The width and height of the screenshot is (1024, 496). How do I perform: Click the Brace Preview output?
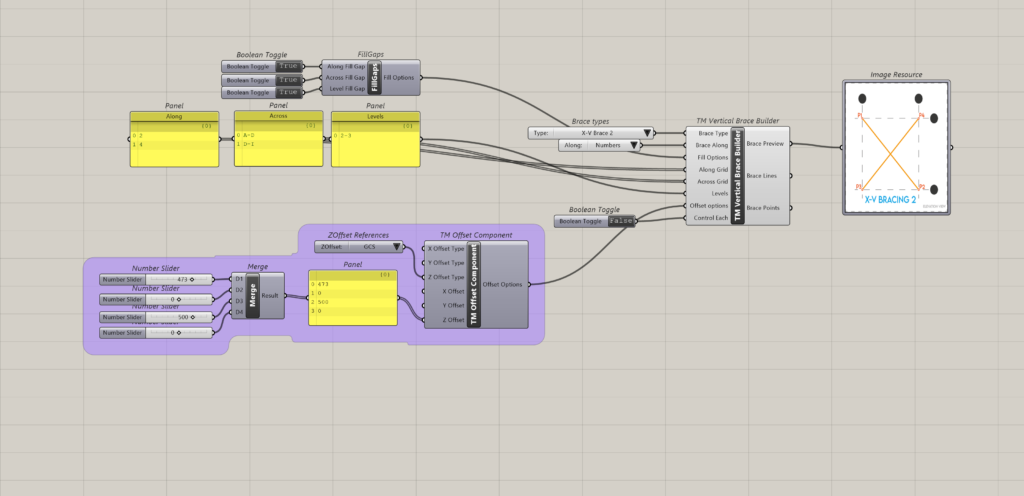pos(767,143)
